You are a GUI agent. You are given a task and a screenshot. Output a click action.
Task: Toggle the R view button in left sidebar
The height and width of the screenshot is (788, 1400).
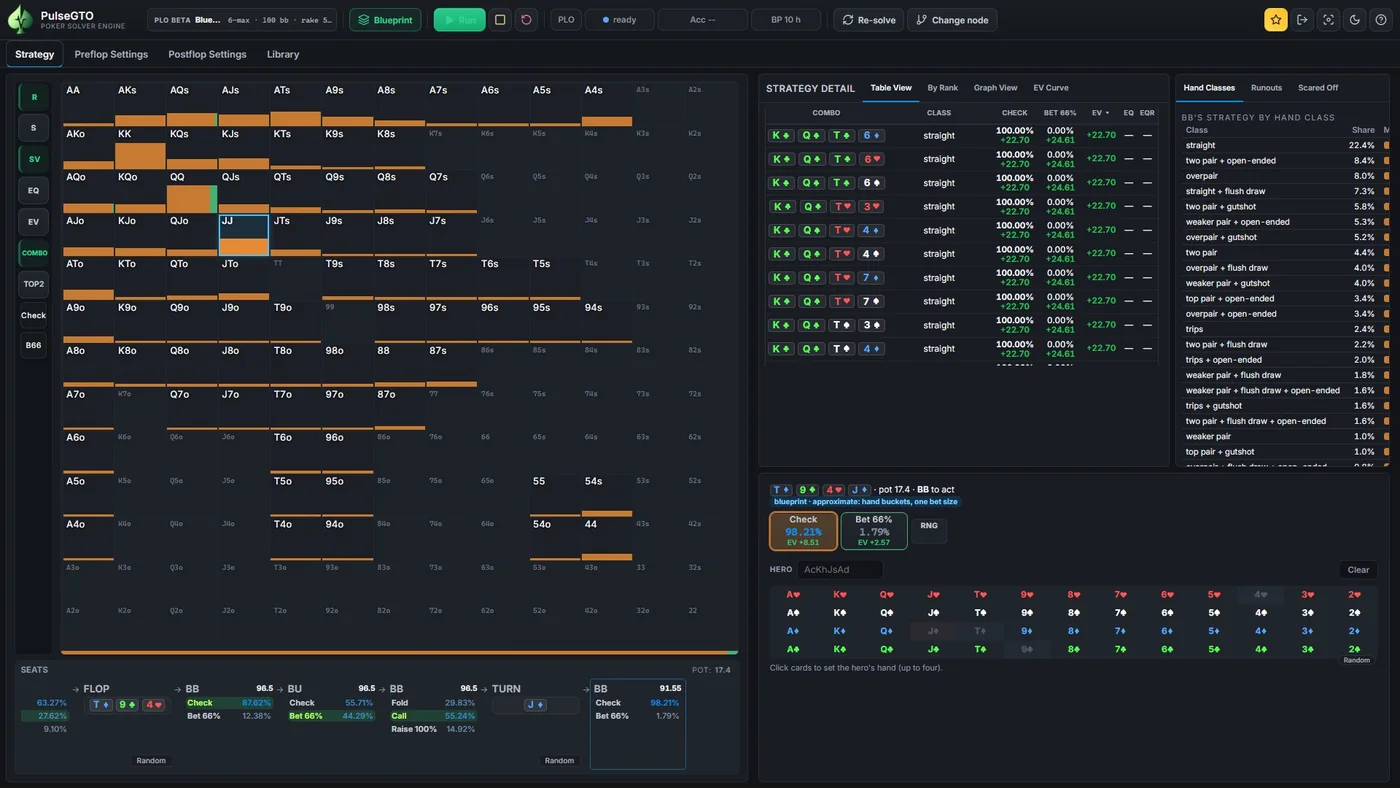(34, 97)
